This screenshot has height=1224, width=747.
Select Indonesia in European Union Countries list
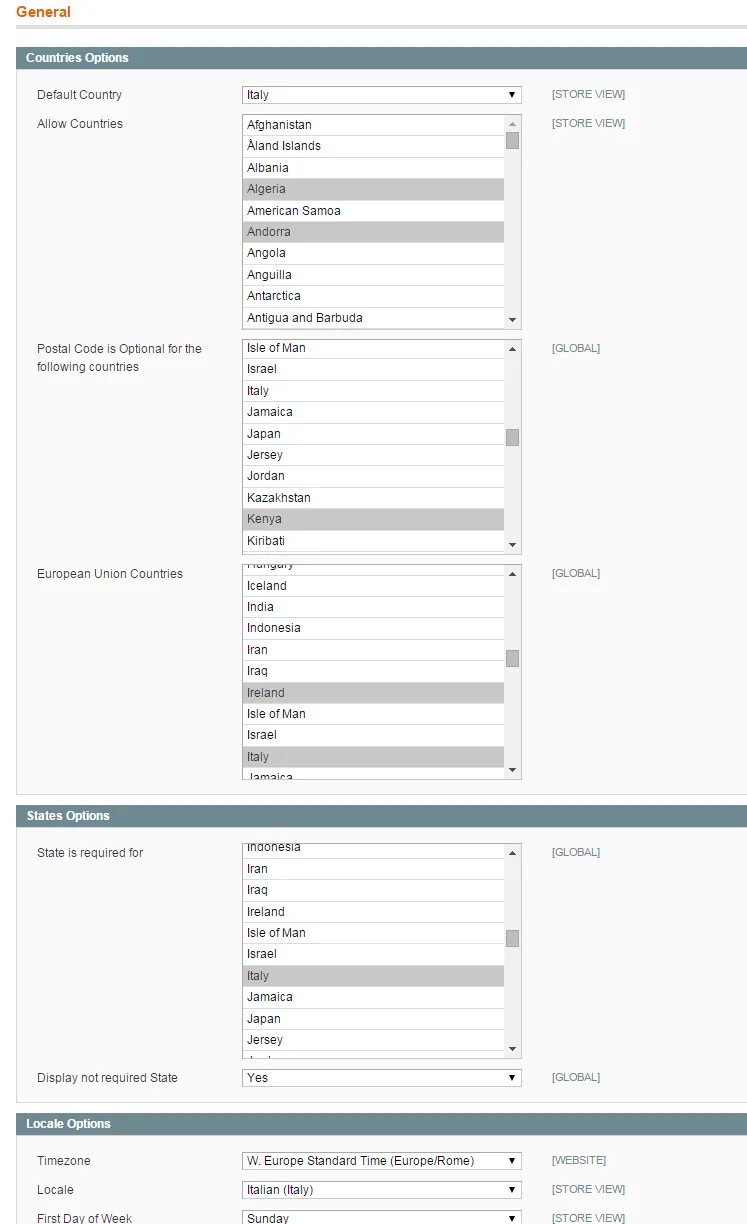pos(373,628)
